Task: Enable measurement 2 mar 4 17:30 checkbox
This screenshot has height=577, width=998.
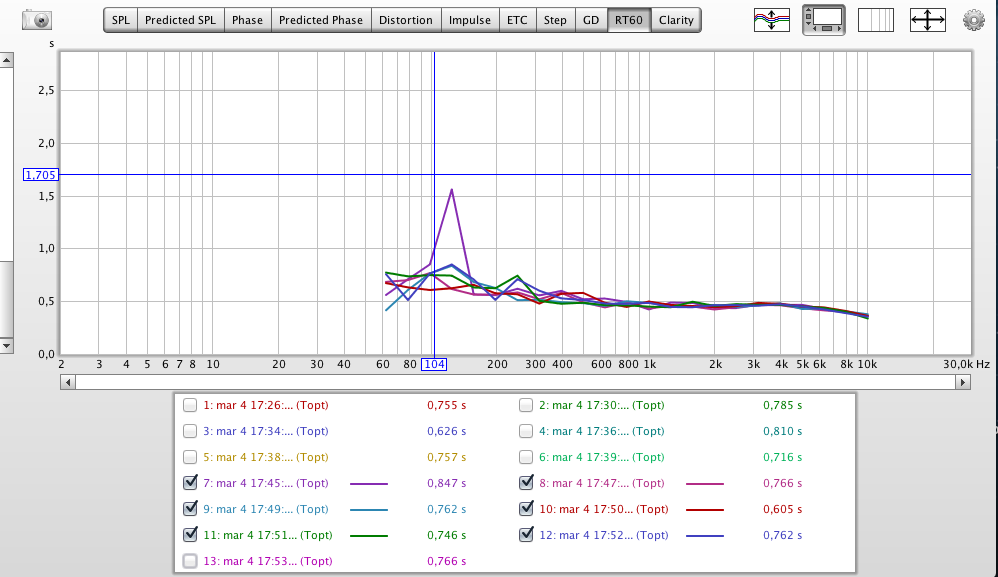Action: pos(526,405)
